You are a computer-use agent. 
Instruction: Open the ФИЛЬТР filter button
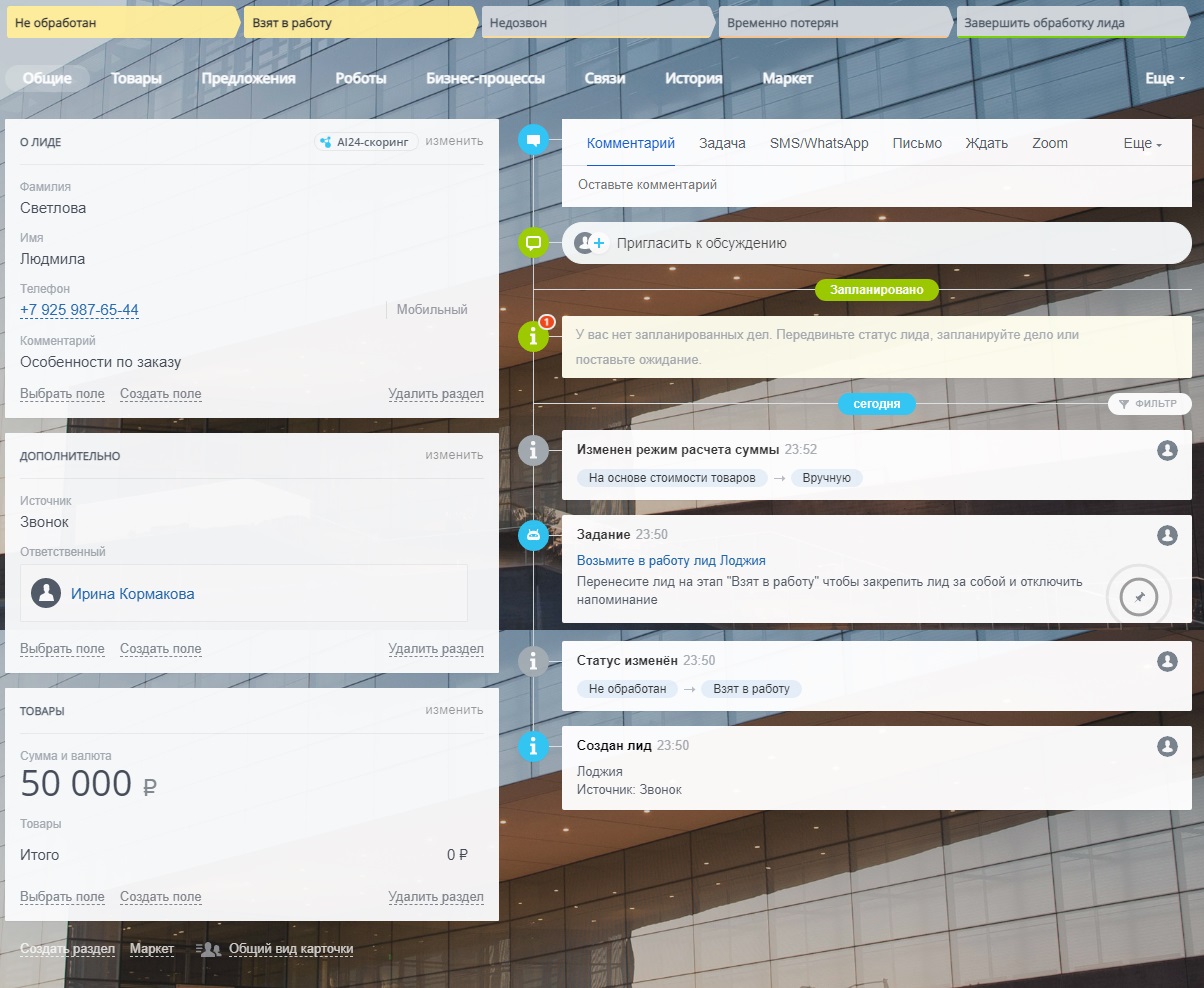pos(1149,404)
